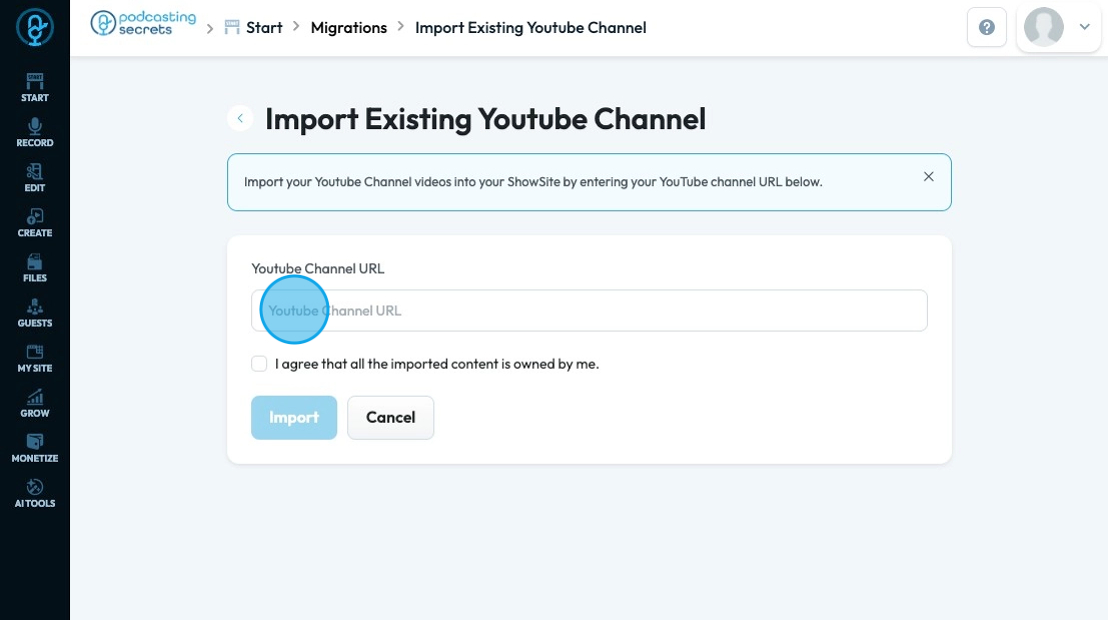
Task: Dismiss the import info banner
Action: (929, 177)
